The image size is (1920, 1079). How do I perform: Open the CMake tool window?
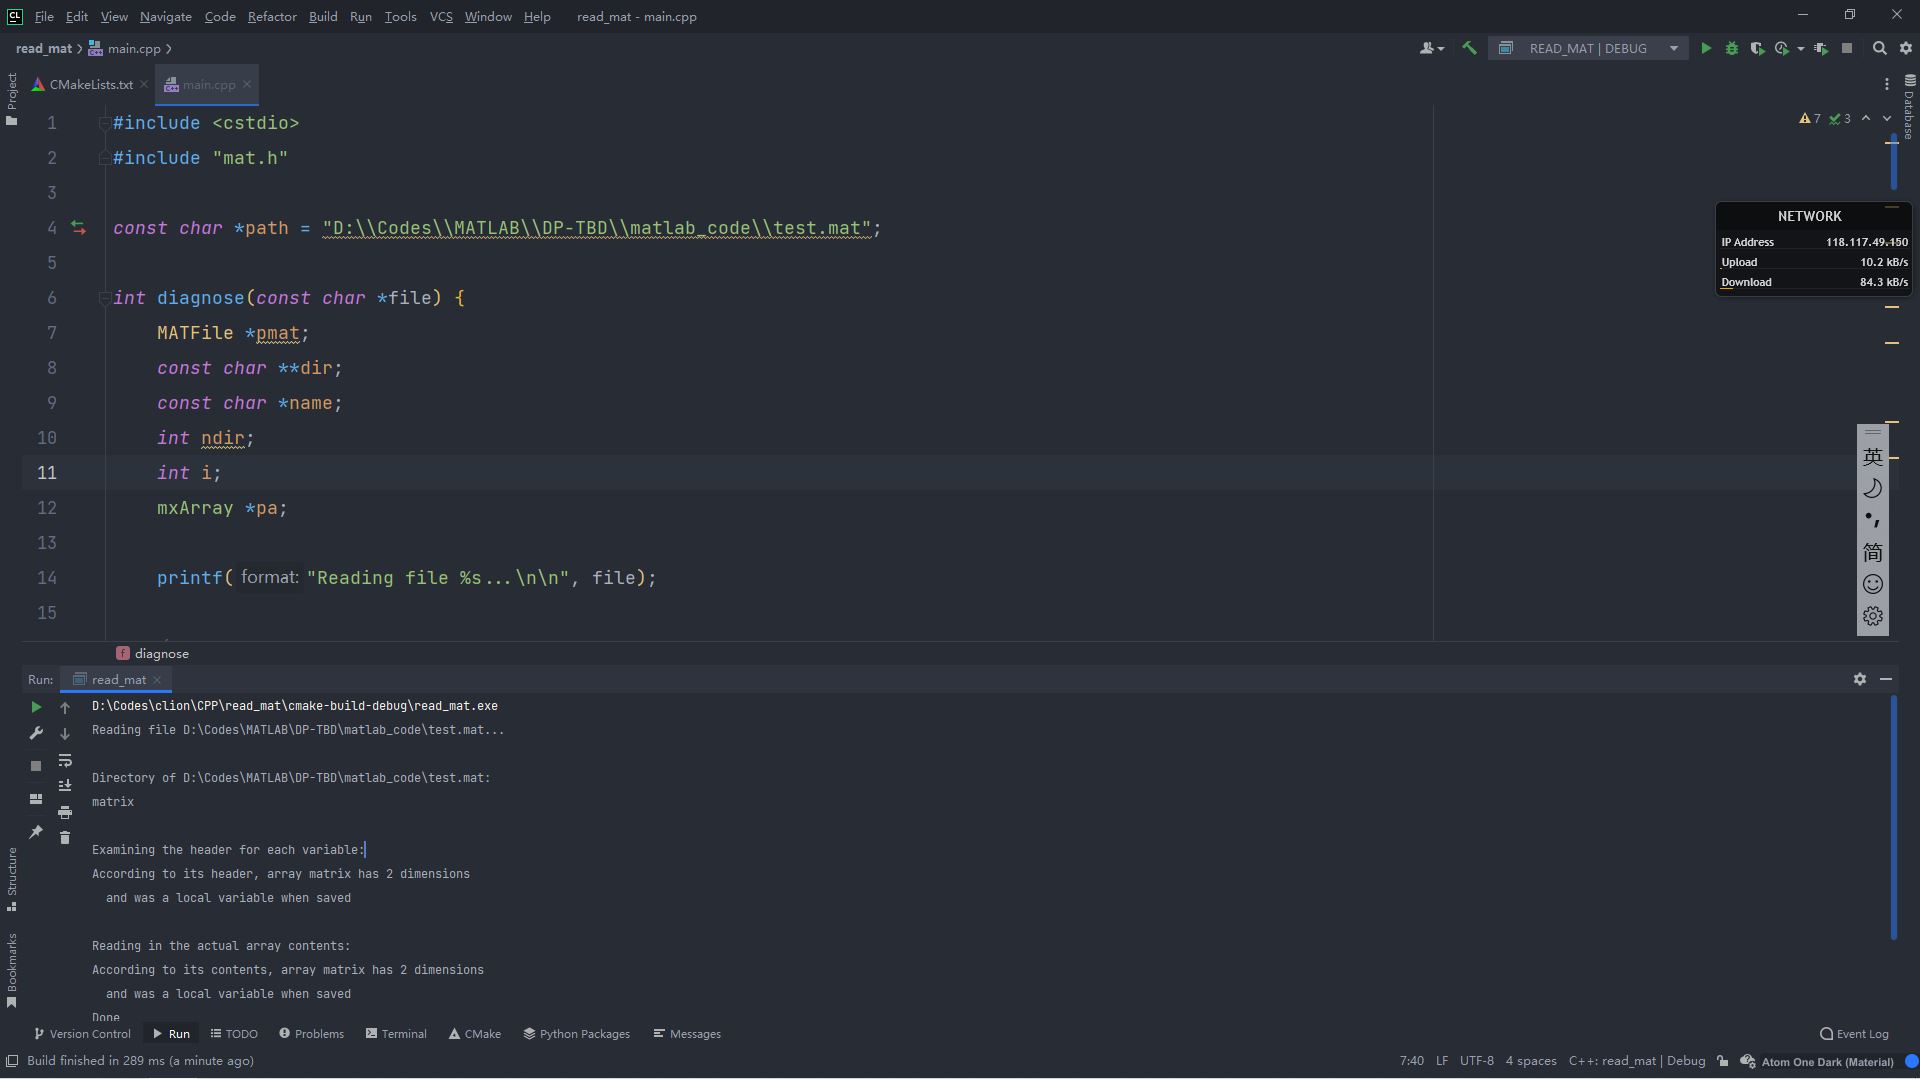click(x=475, y=1034)
